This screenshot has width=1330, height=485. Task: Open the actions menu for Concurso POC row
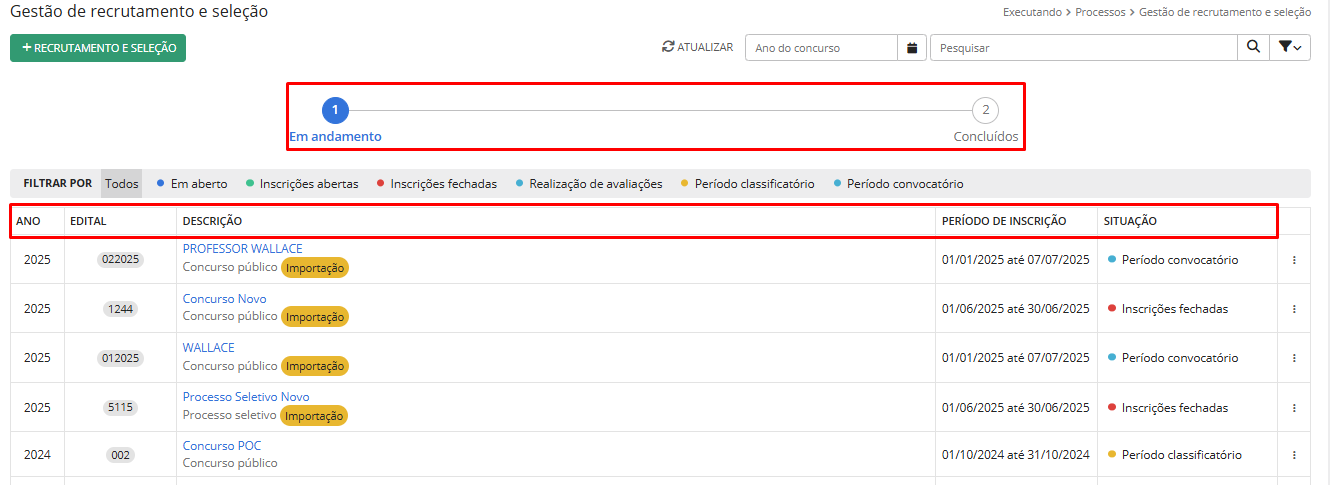[x=1294, y=455]
